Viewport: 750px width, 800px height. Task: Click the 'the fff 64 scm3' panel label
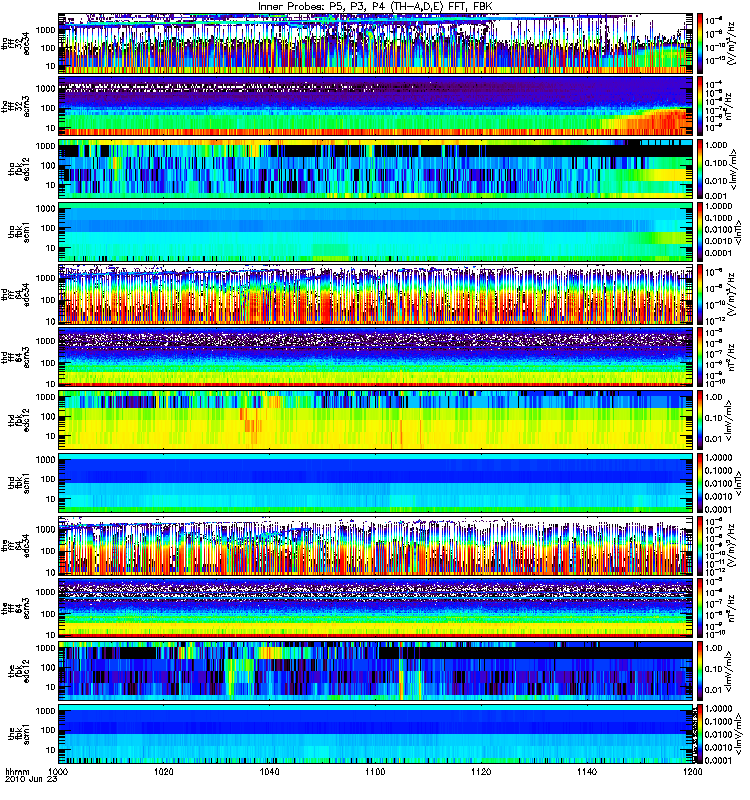click(15, 608)
